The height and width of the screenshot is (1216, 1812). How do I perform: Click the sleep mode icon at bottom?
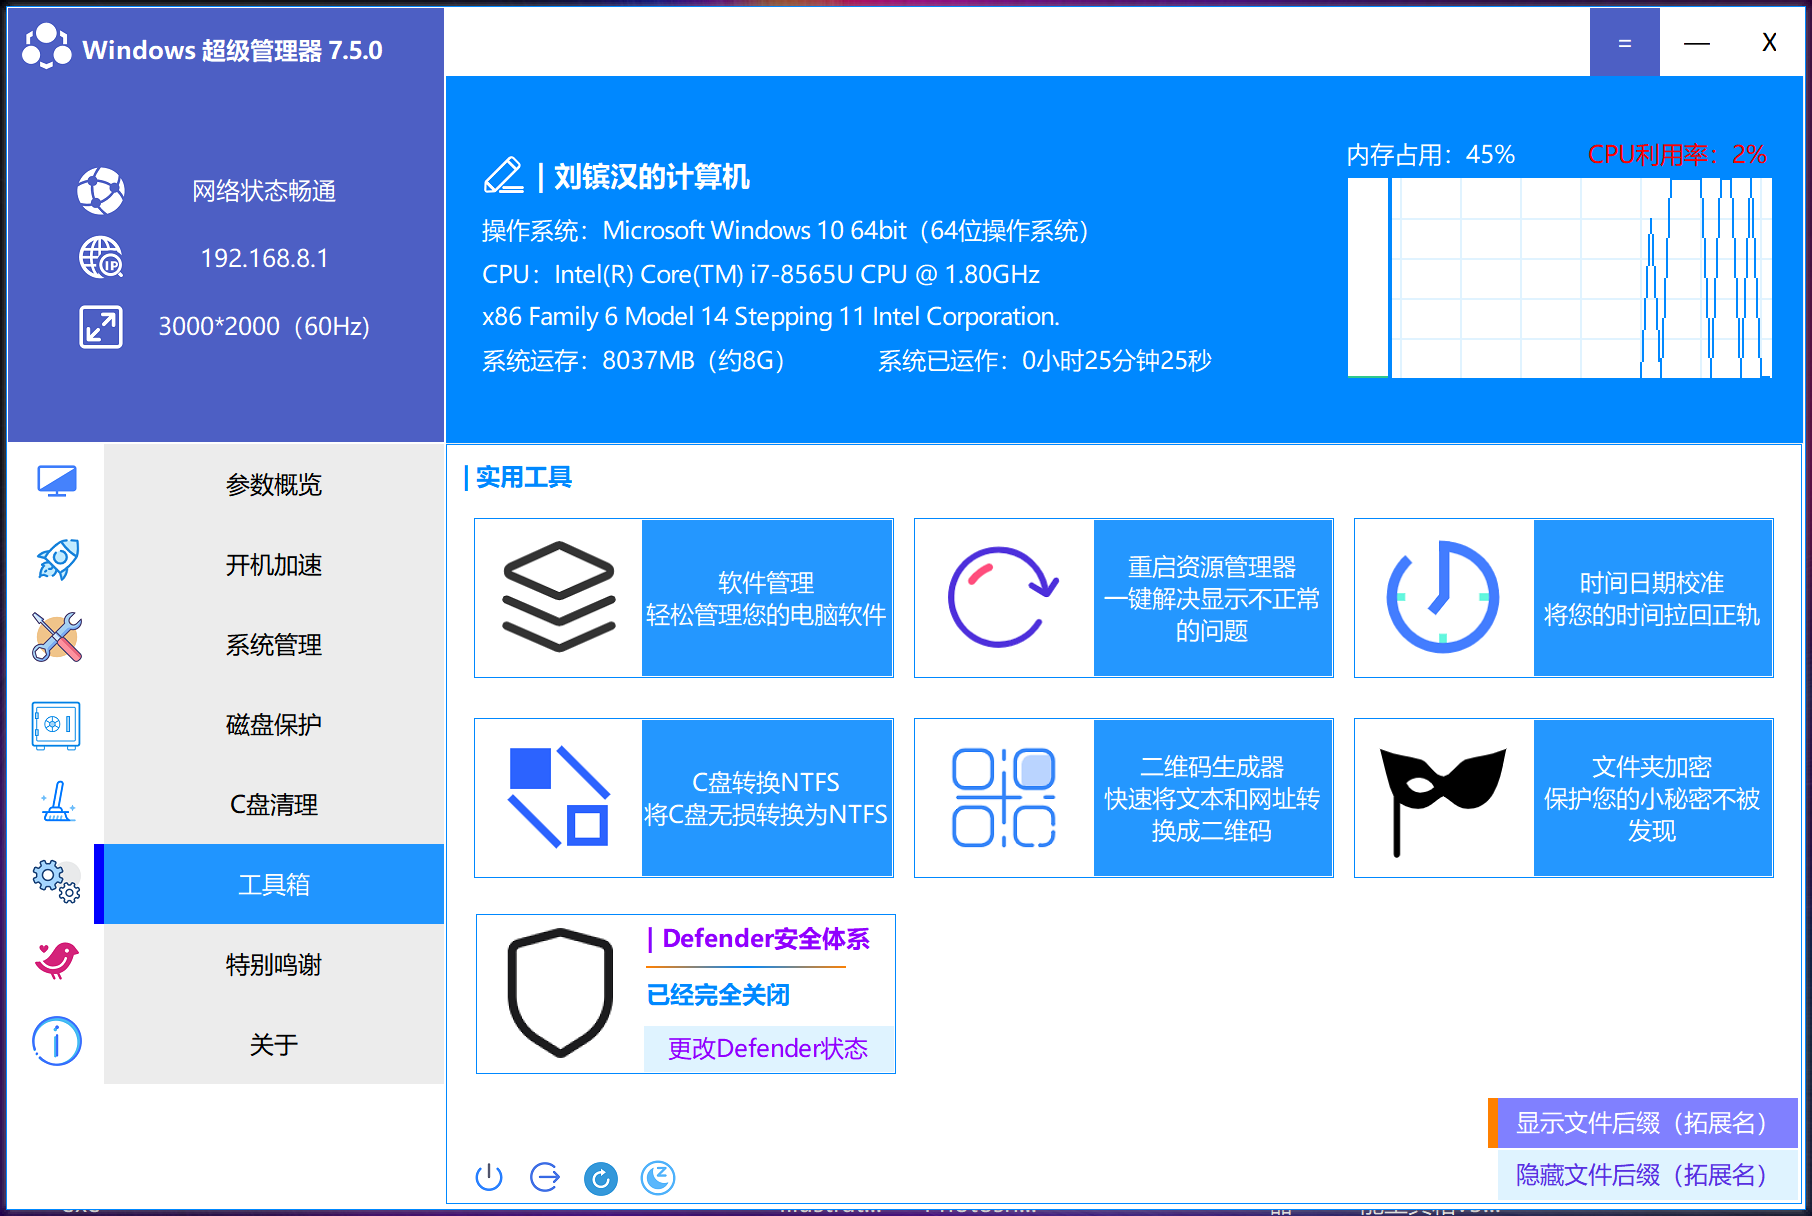[x=658, y=1178]
